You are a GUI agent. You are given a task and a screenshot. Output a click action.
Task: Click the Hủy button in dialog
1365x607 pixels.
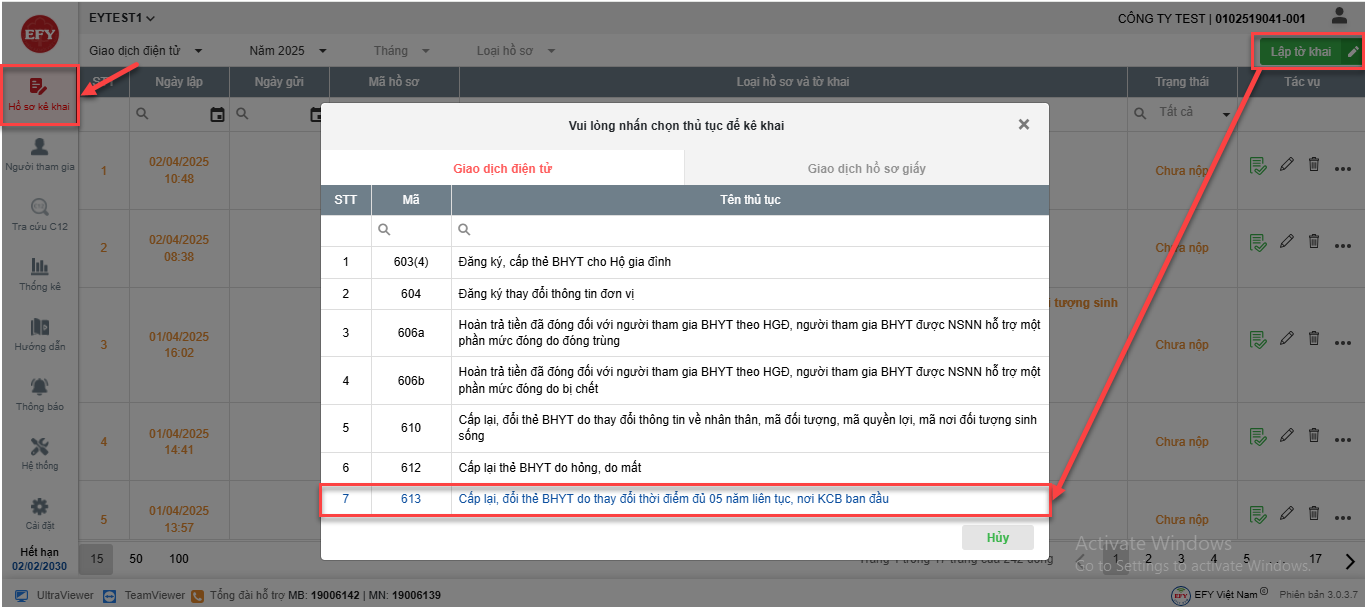tap(997, 537)
